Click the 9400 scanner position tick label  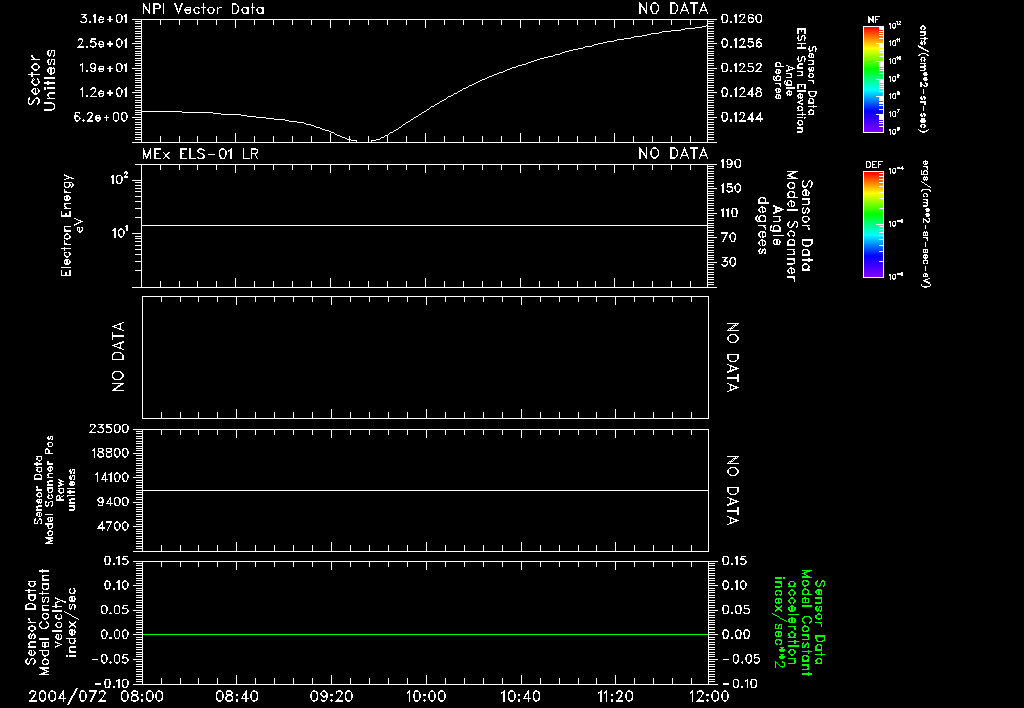(112, 502)
